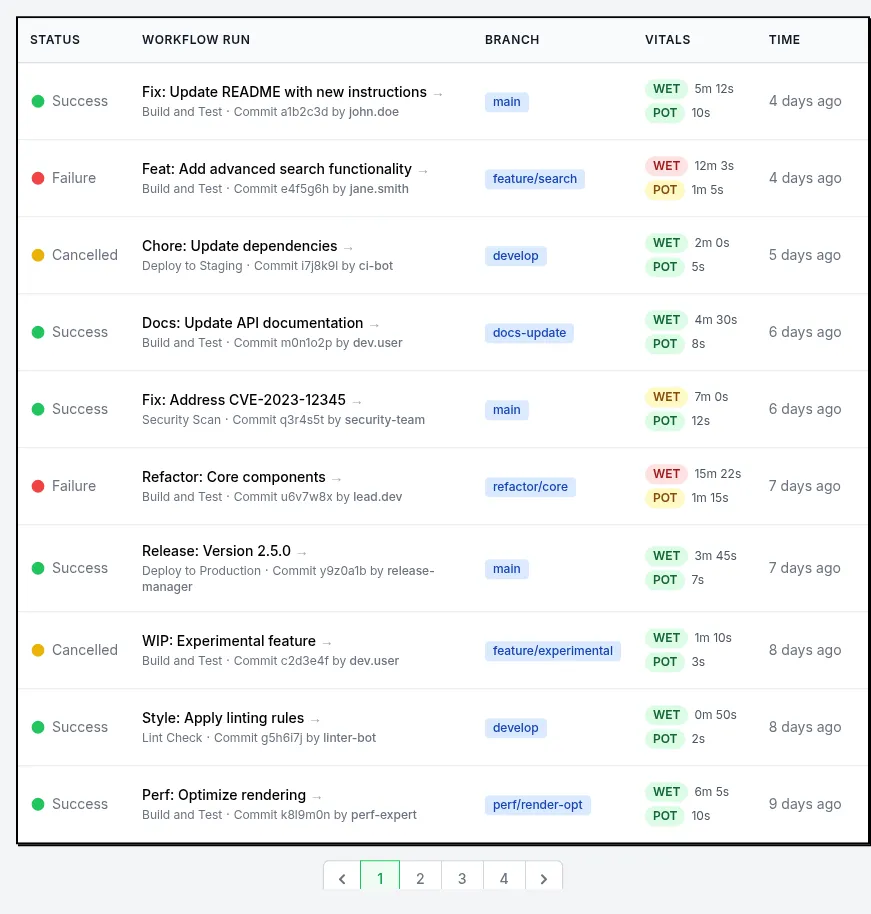Click arrow icon beside Perf: Optimize rendering
Screen dimensions: 871x914
click(x=317, y=797)
